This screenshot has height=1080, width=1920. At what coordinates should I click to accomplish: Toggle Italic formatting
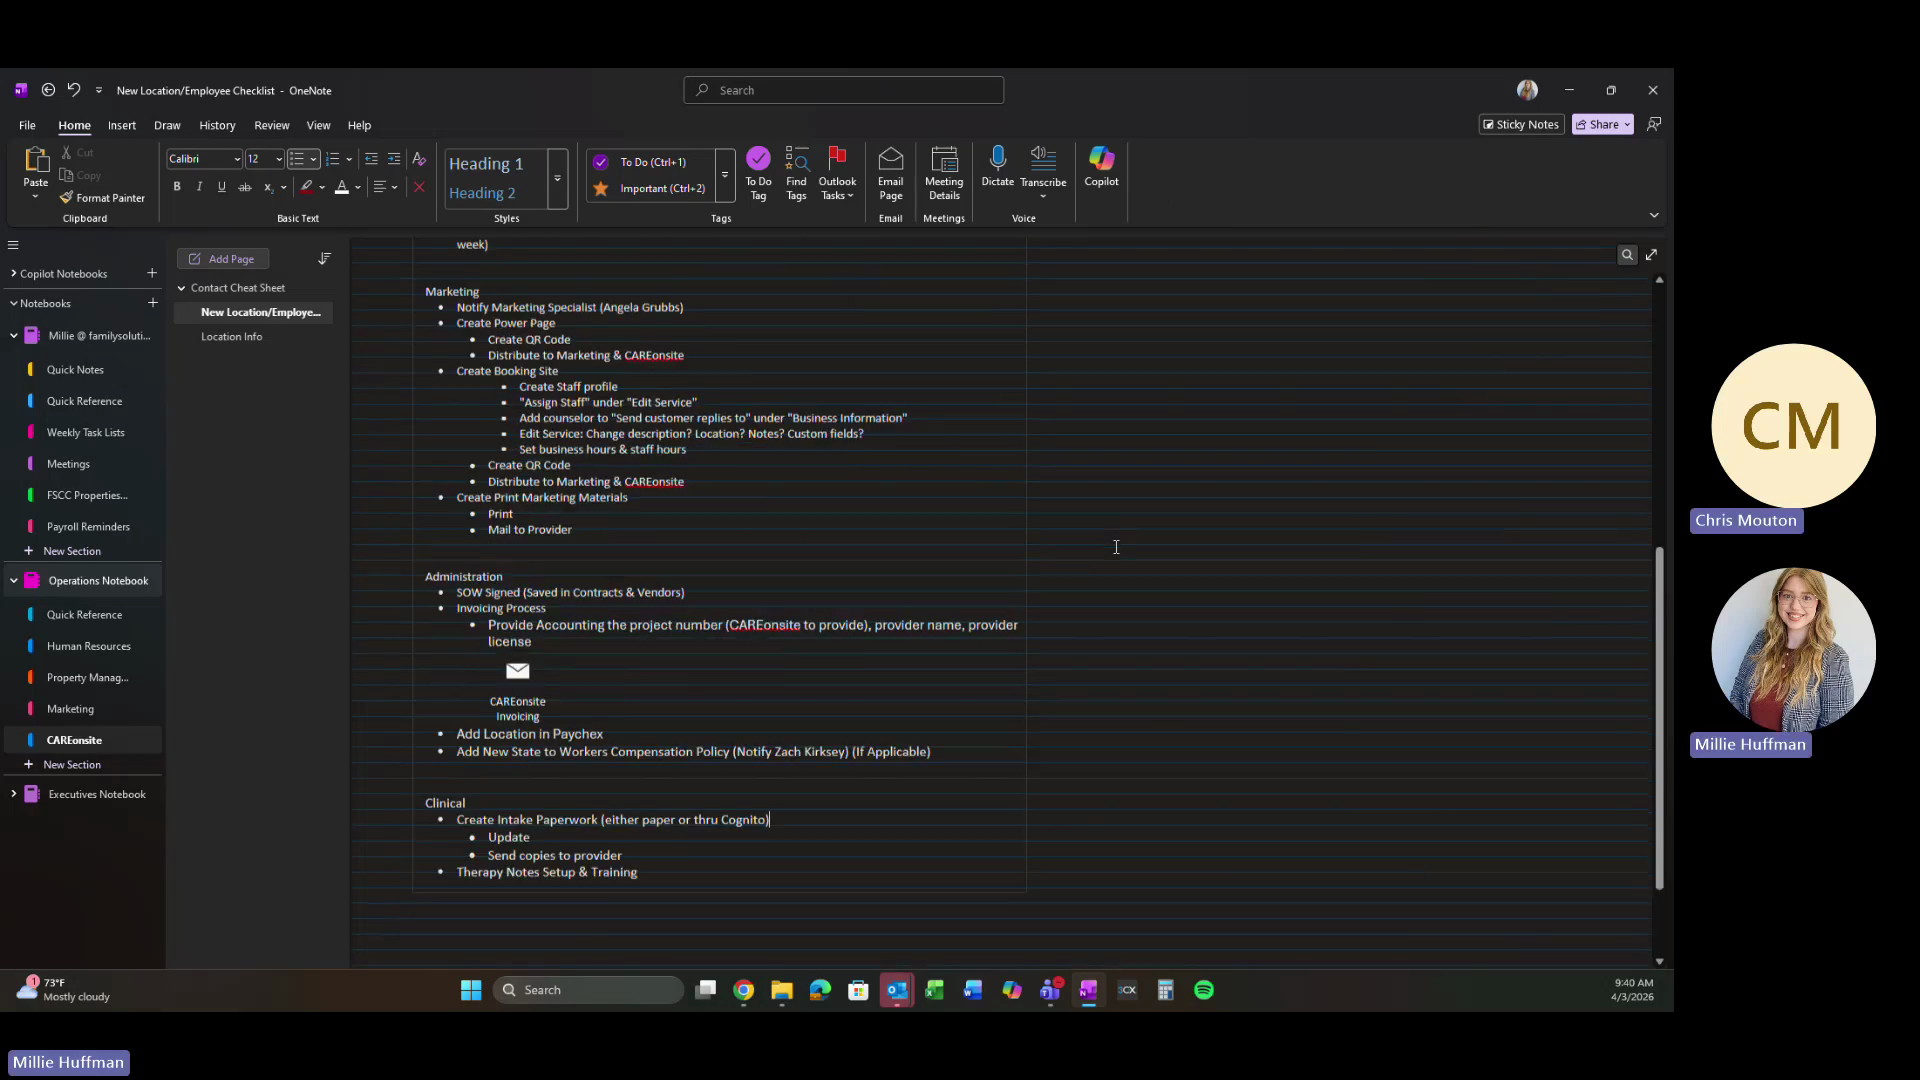pos(199,187)
